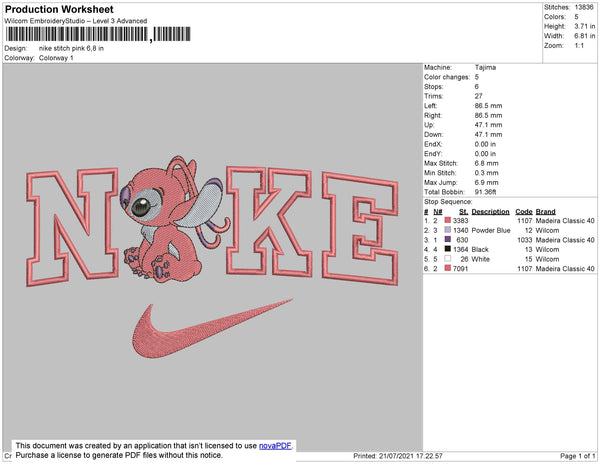Click the pink swoosh logo in the preview
Screen dimensions: 600x464
pyautogui.click(x=213, y=328)
